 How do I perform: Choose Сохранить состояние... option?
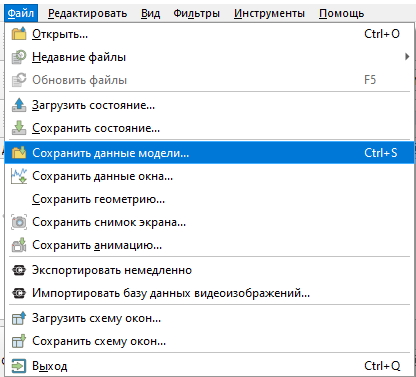(209, 128)
